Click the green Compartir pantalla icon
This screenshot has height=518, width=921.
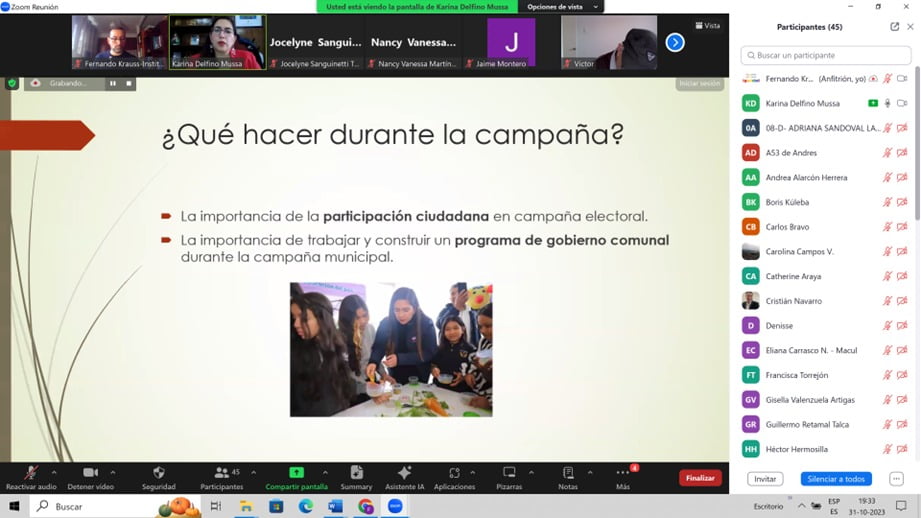pos(296,473)
